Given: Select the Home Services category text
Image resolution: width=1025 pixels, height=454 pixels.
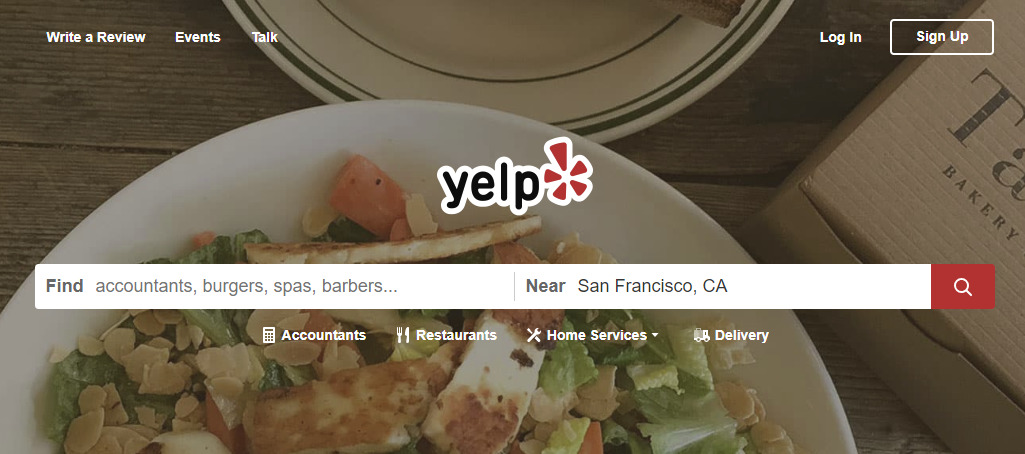Looking at the screenshot, I should [597, 335].
